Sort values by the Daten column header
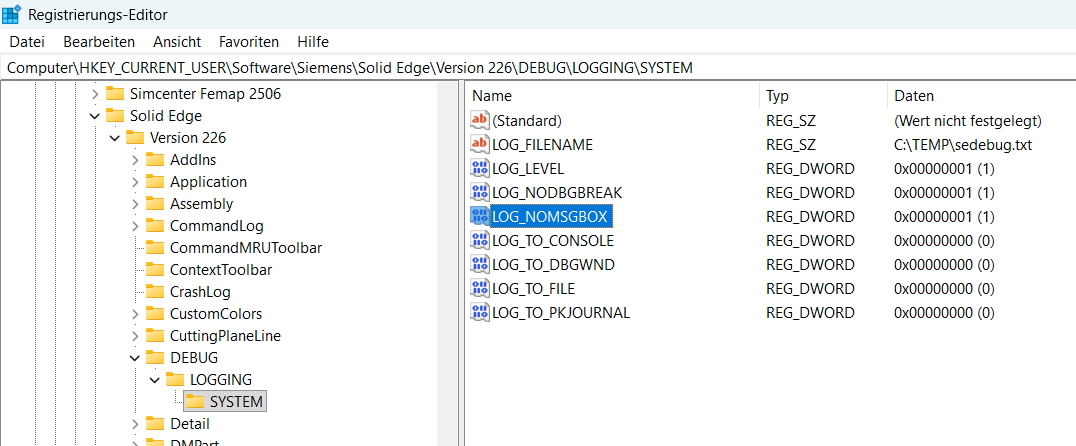Screen dimensions: 1076x446 pos(981,96)
